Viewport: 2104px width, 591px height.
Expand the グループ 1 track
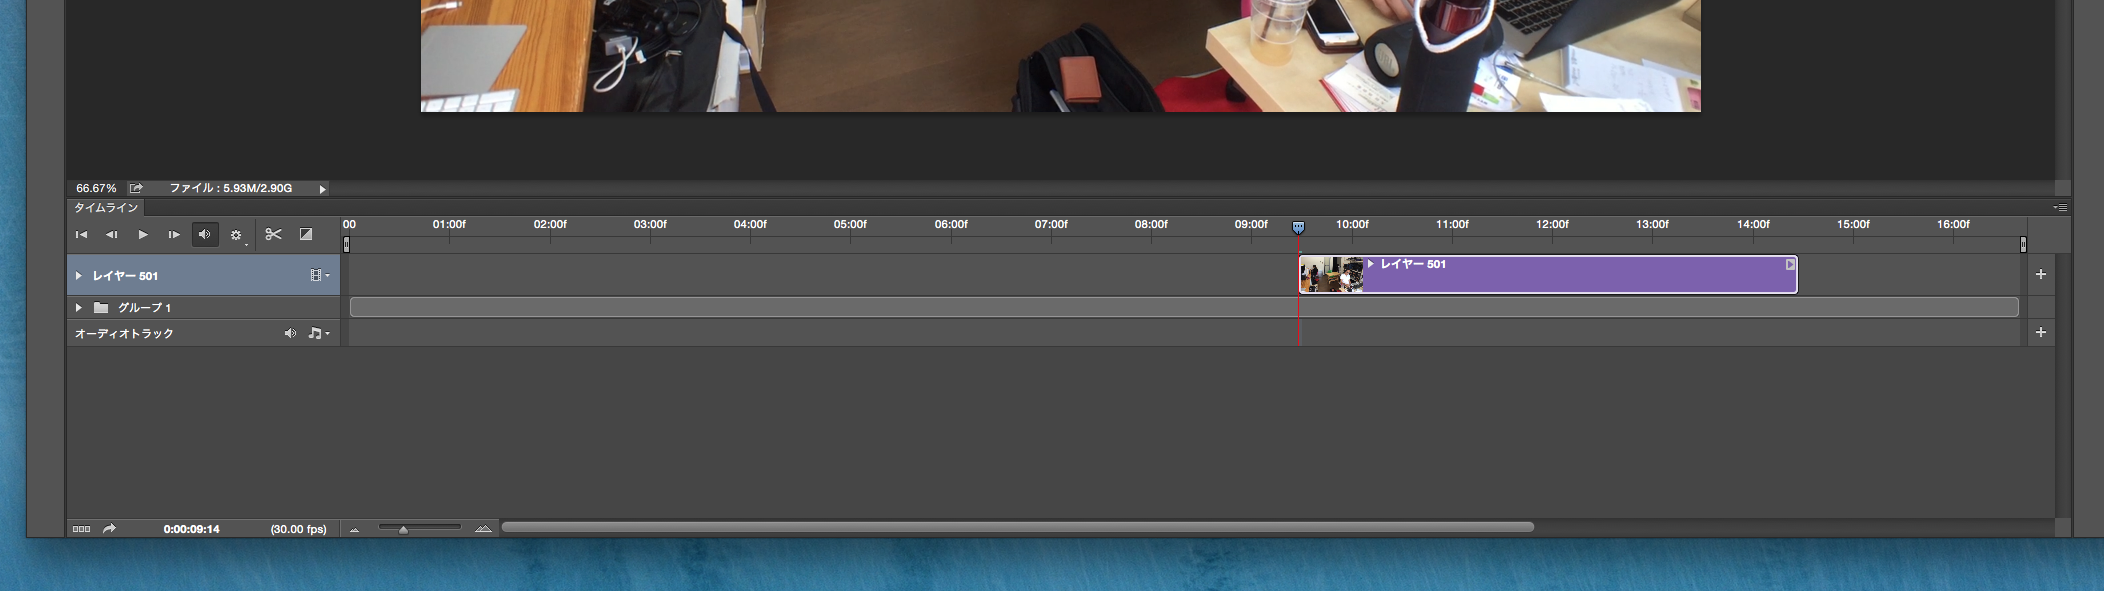79,308
